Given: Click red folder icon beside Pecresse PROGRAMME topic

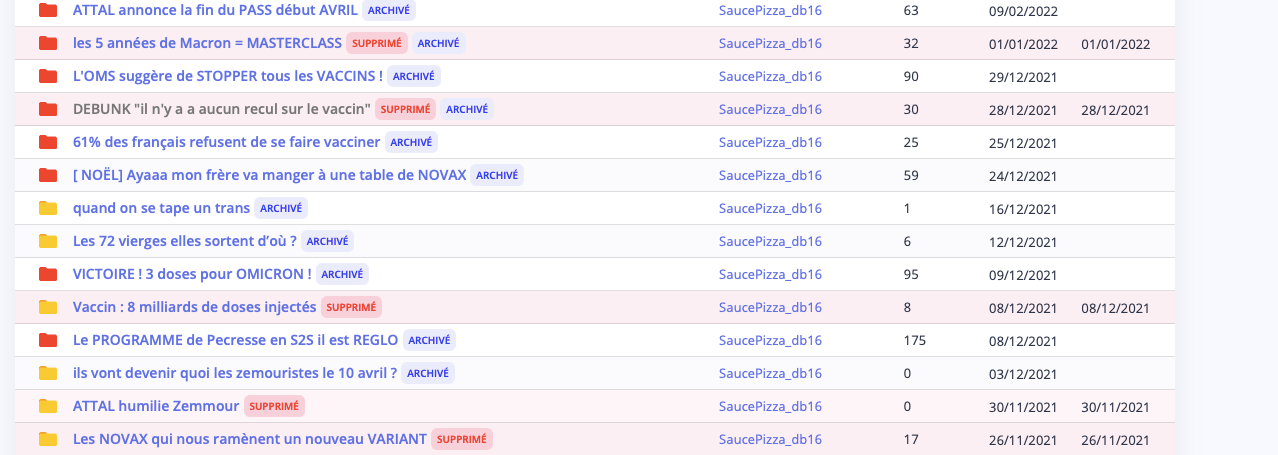Looking at the screenshot, I should [x=47, y=340].
